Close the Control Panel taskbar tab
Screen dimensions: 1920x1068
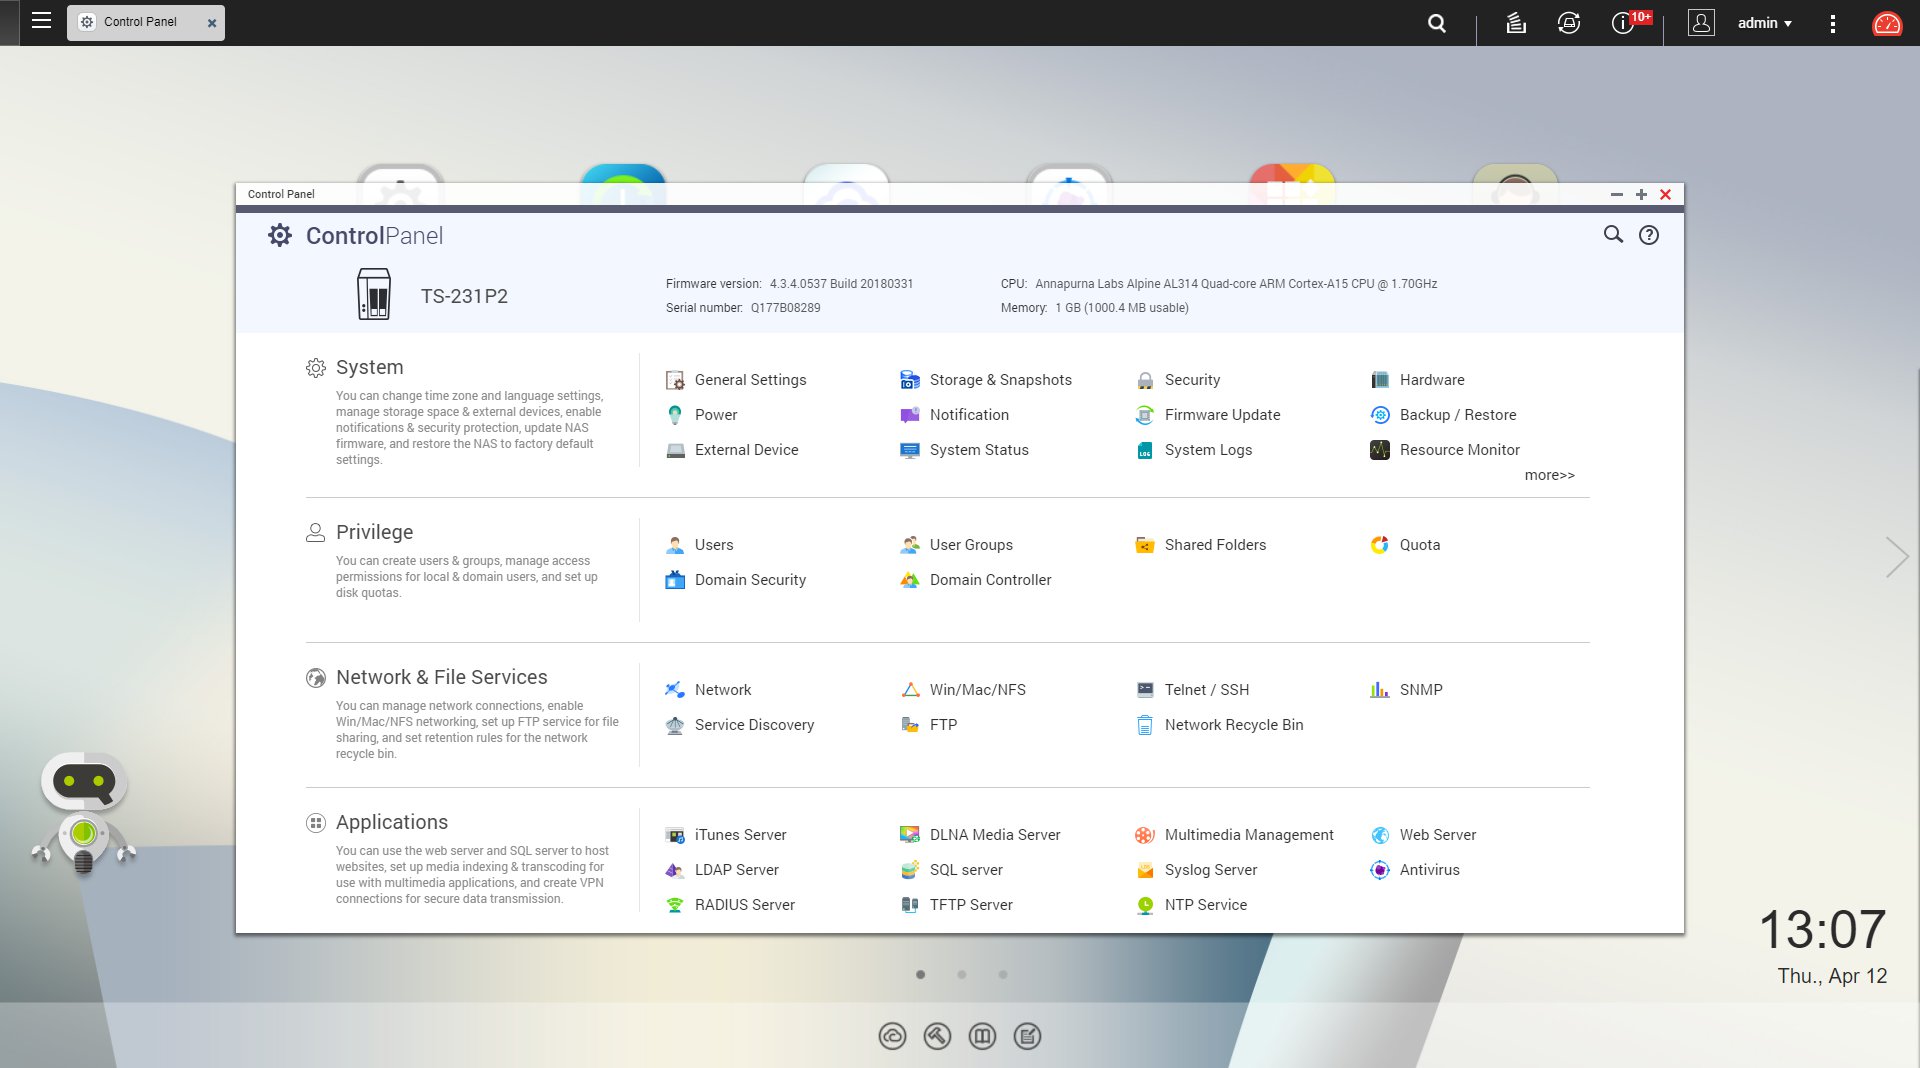click(212, 23)
